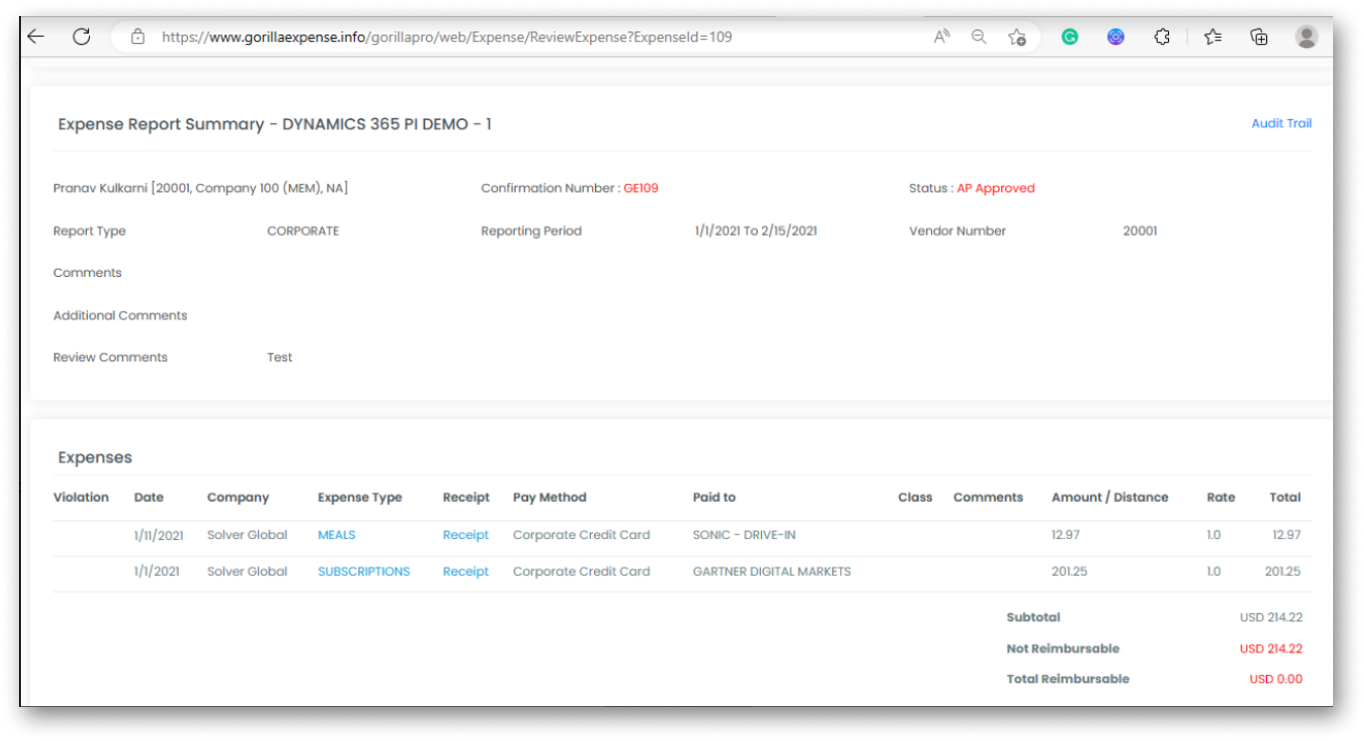This screenshot has width=1364, height=741.
Task: Reload the page with the refresh icon
Action: [82, 37]
